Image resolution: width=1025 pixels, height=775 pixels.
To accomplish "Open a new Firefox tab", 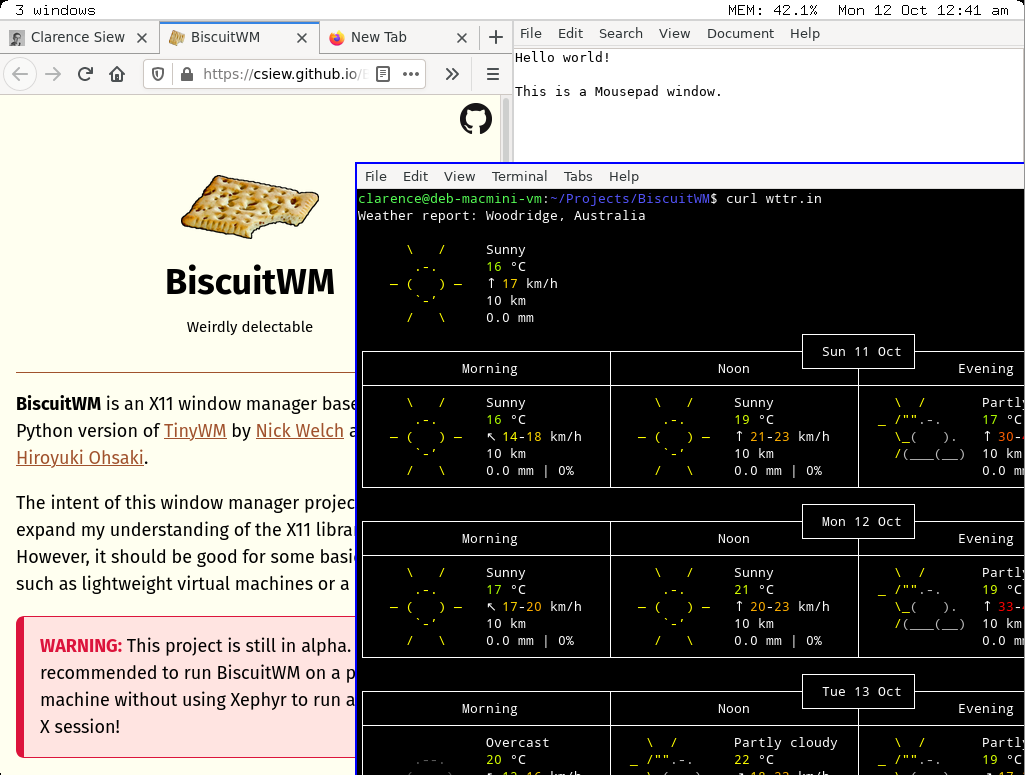I will 496,38.
